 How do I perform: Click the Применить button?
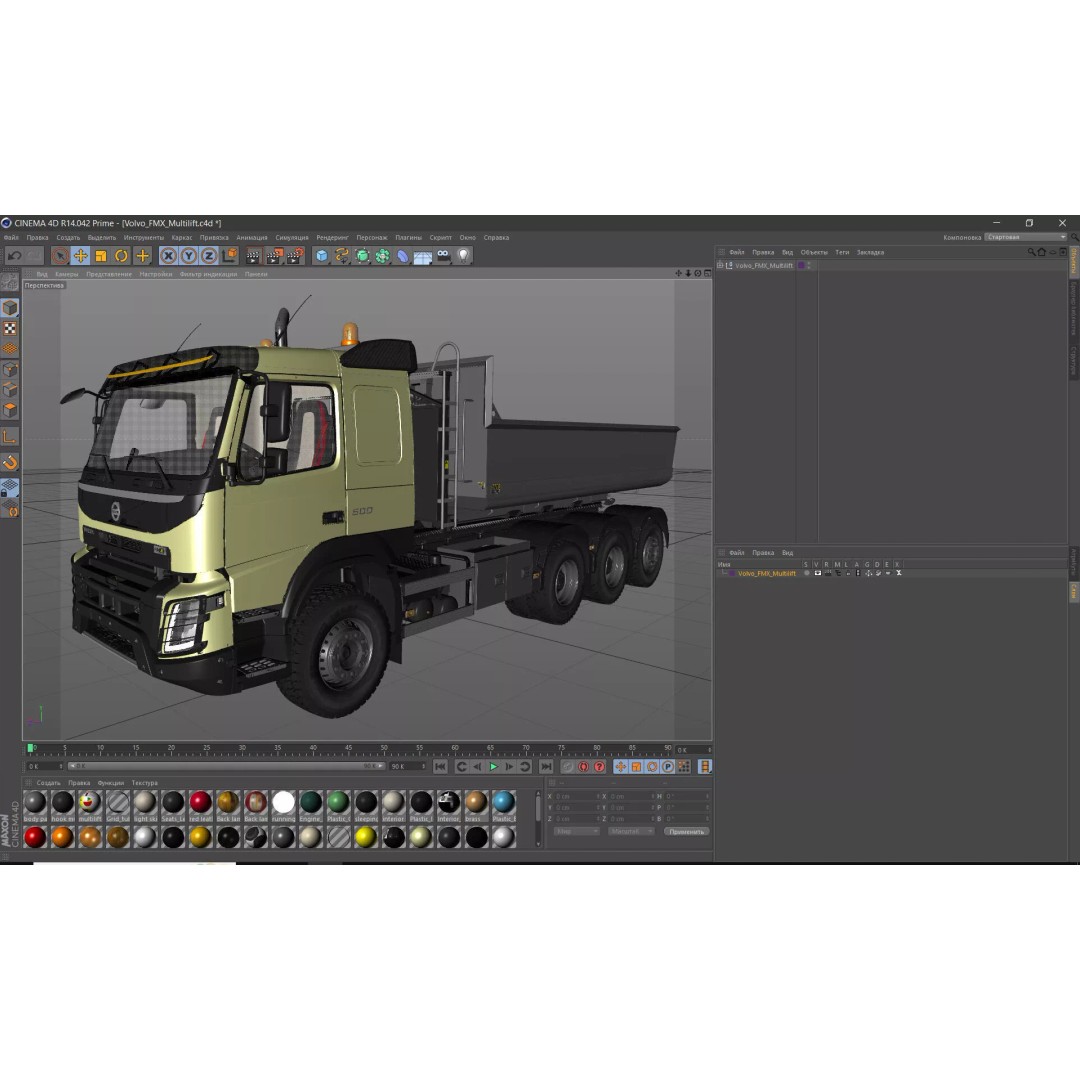tap(687, 831)
